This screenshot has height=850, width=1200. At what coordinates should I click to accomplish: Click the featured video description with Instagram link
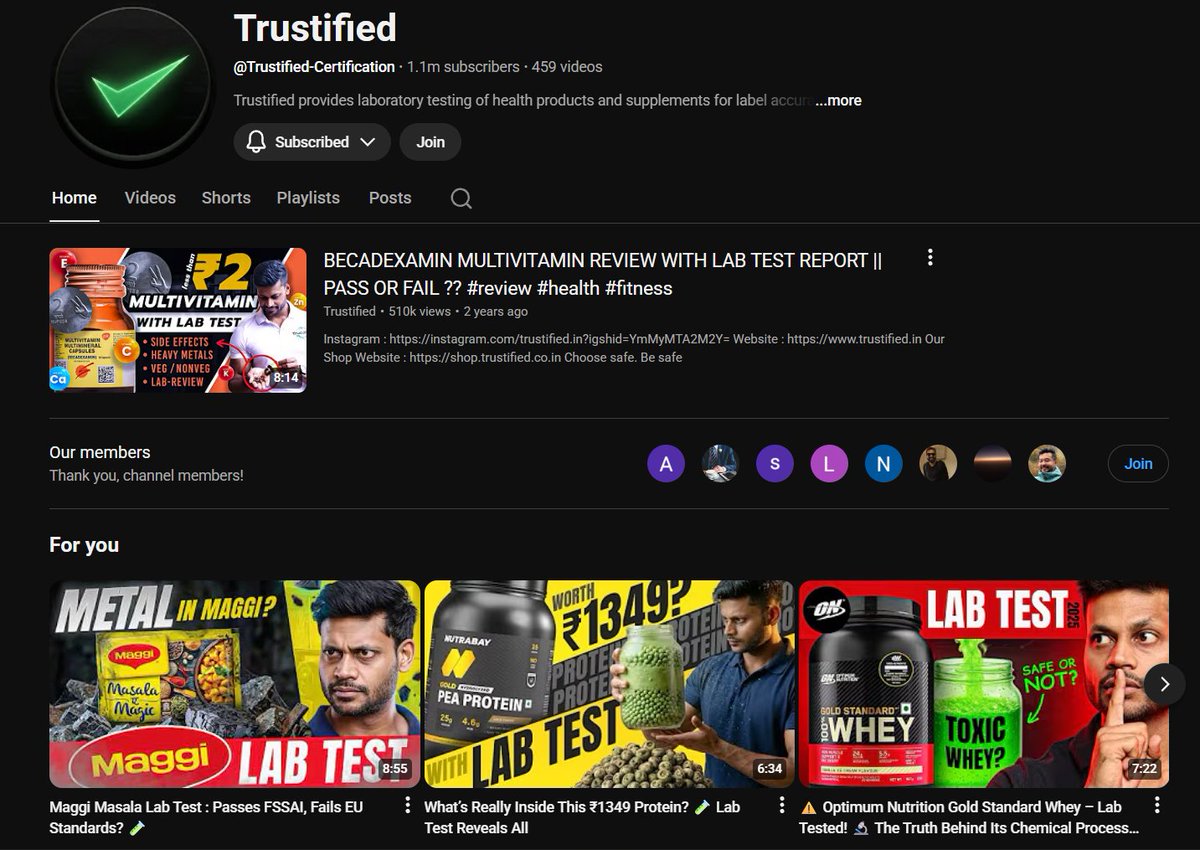[634, 348]
